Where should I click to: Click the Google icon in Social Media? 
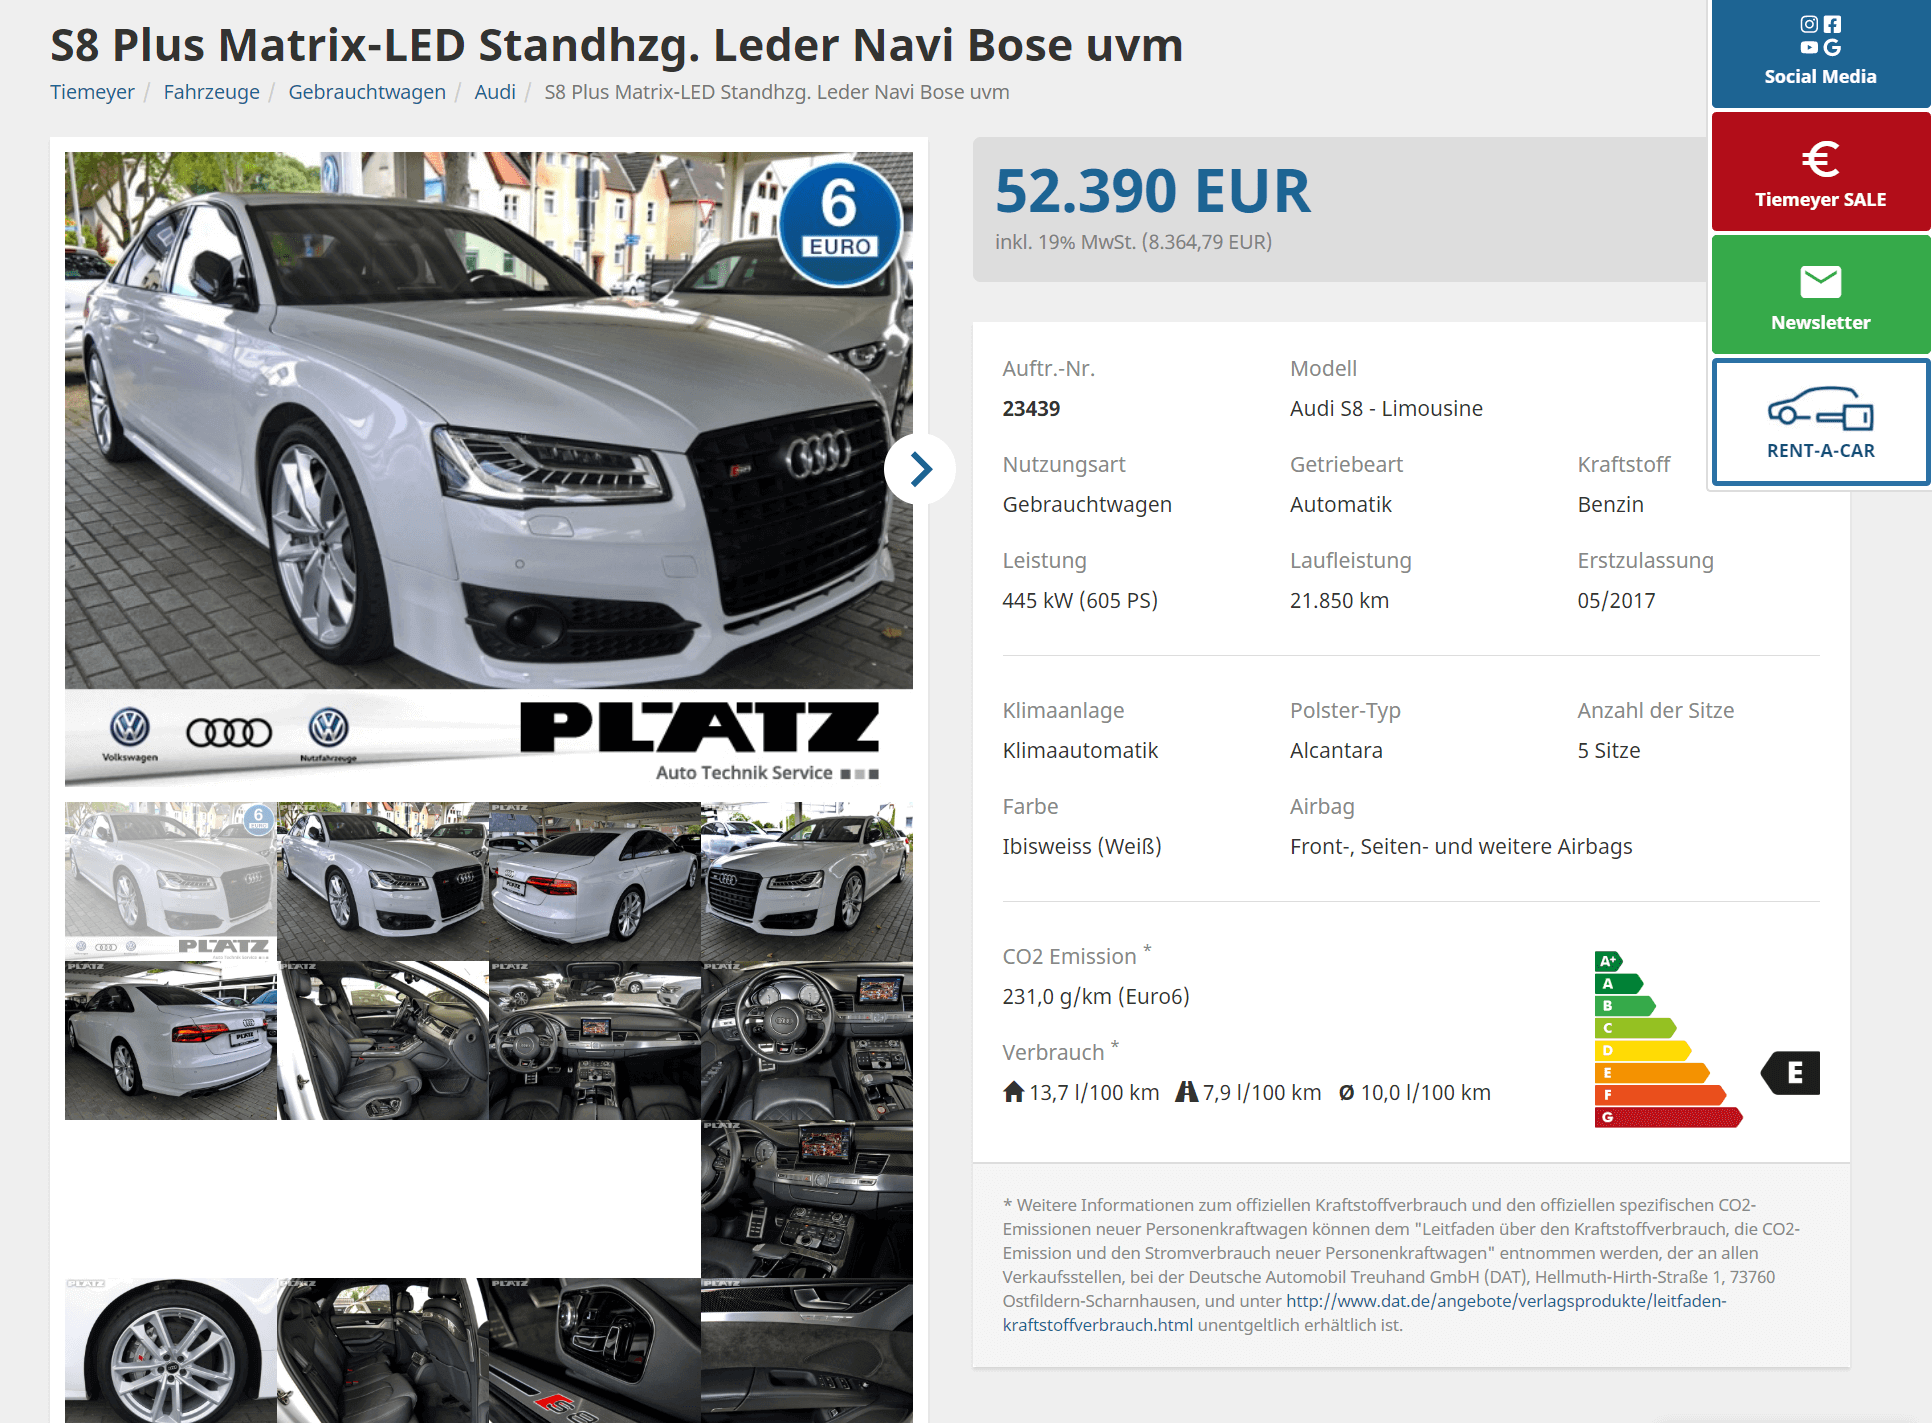(x=1832, y=47)
